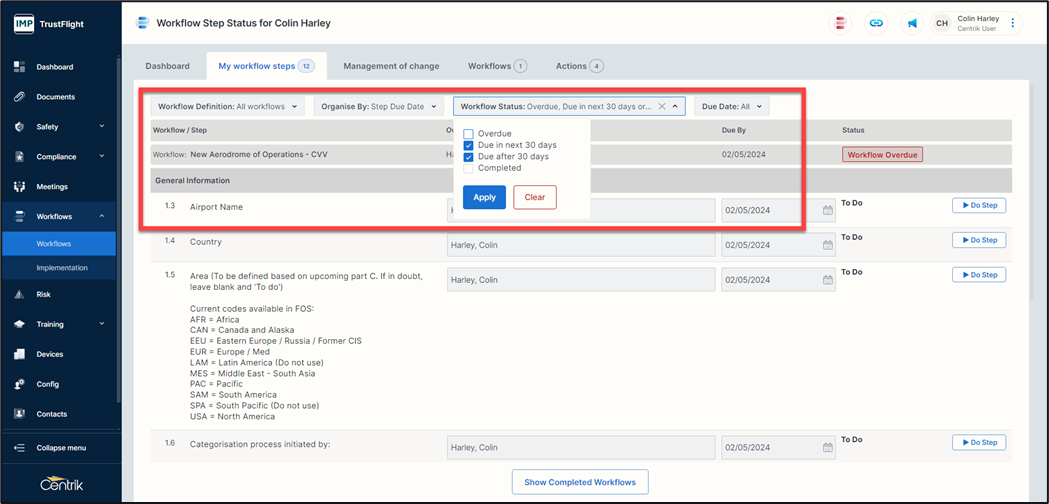Screen dimensions: 1049x504
Task: Click the link icon in header
Action: (876, 23)
